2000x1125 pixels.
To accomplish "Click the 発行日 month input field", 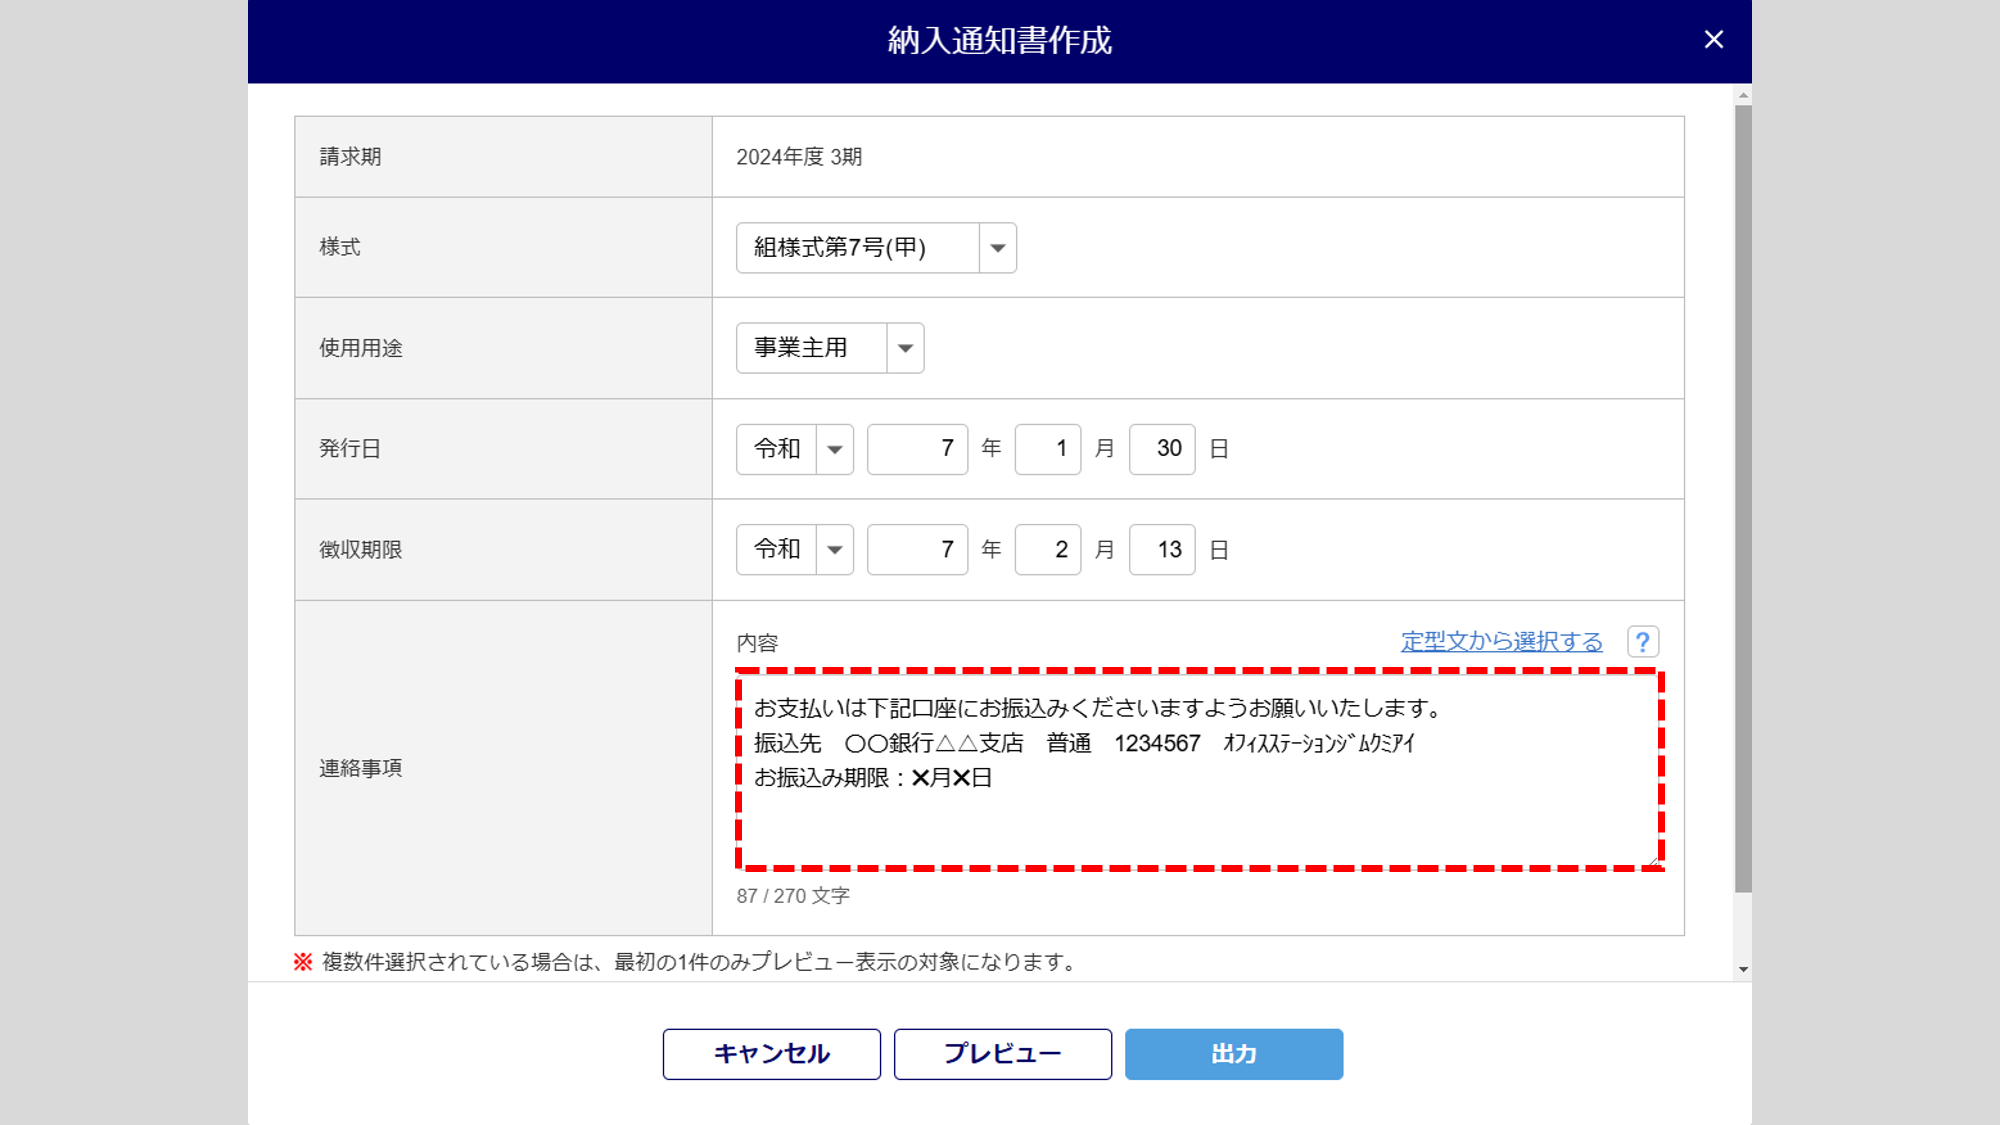I will 1047,449.
